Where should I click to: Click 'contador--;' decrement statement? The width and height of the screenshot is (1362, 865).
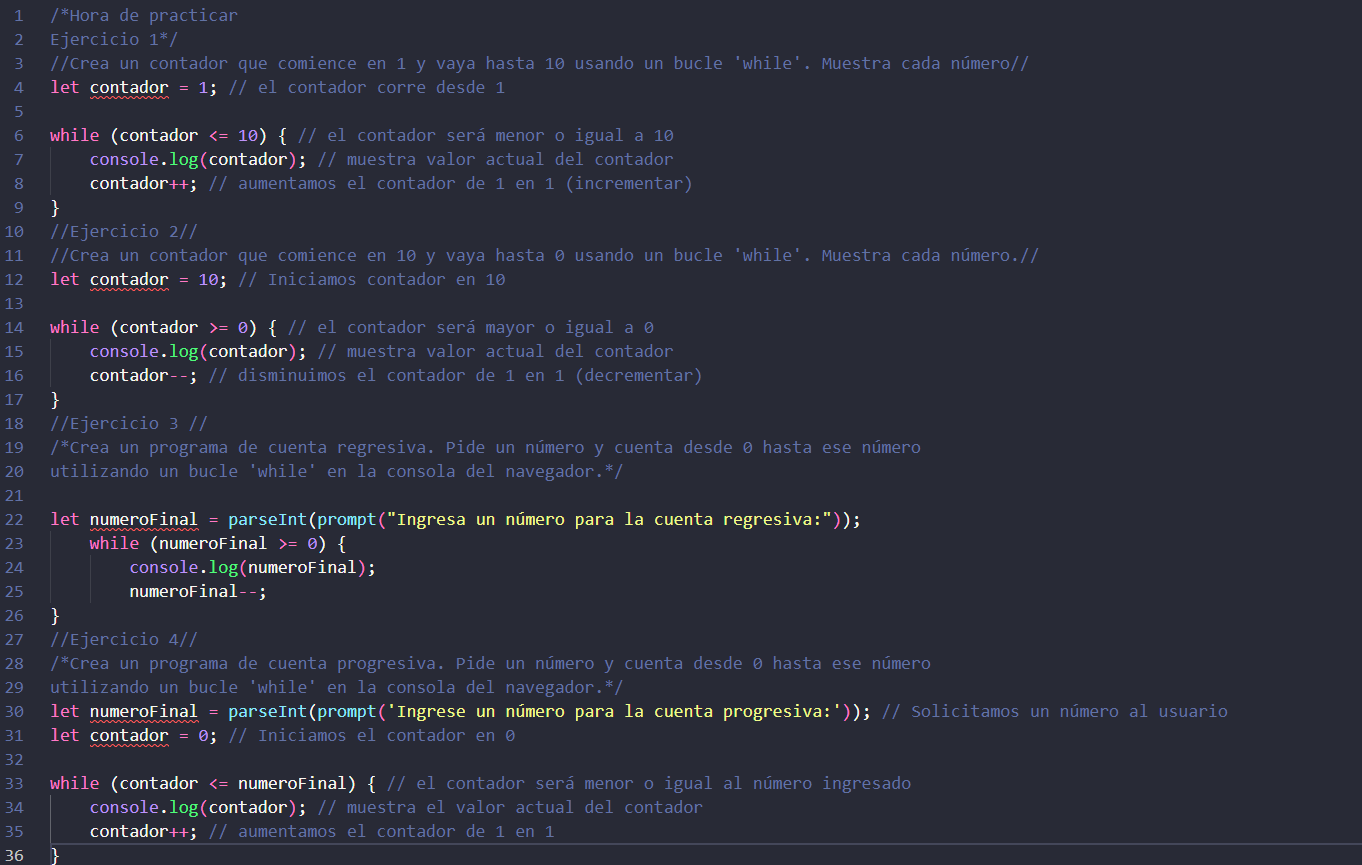[x=144, y=375]
